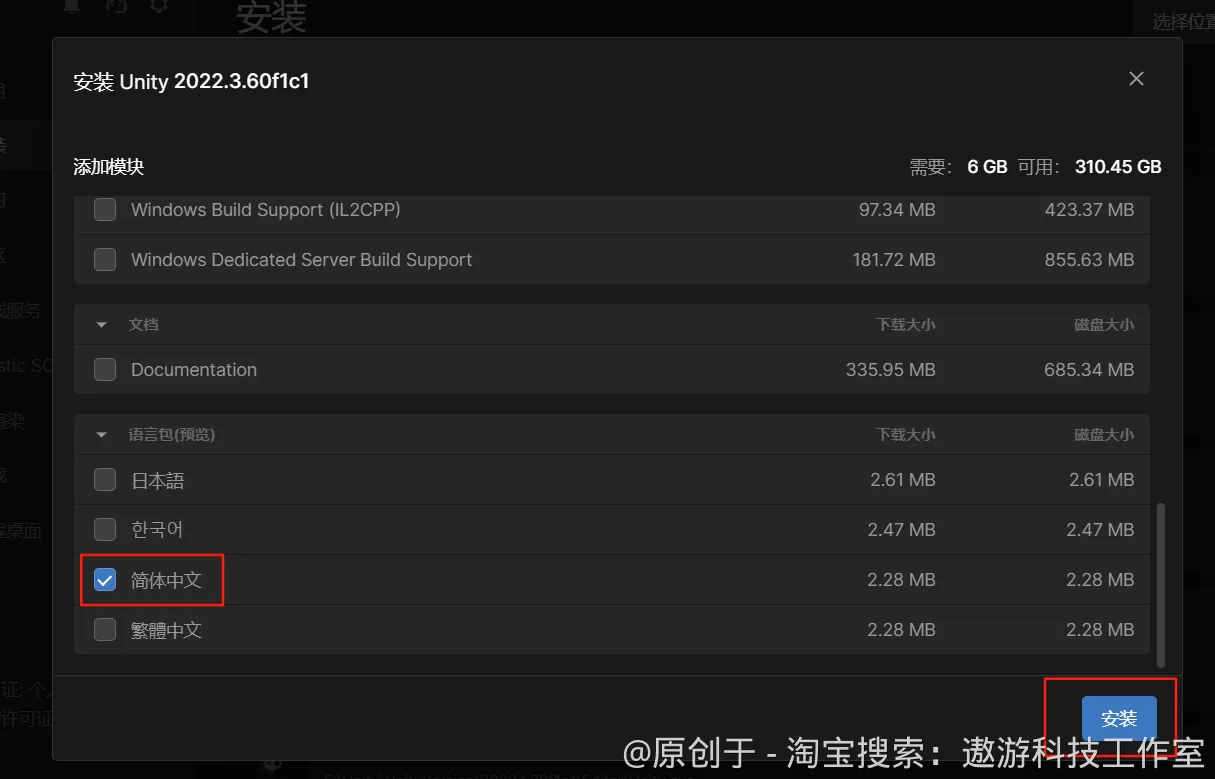Open the notifications bell icon behind dialog
Screen dimensions: 1215x779
click(x=70, y=5)
